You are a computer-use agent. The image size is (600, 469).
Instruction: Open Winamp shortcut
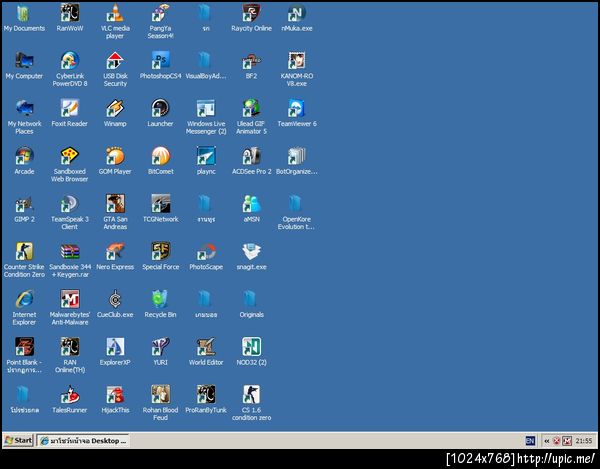(x=115, y=113)
